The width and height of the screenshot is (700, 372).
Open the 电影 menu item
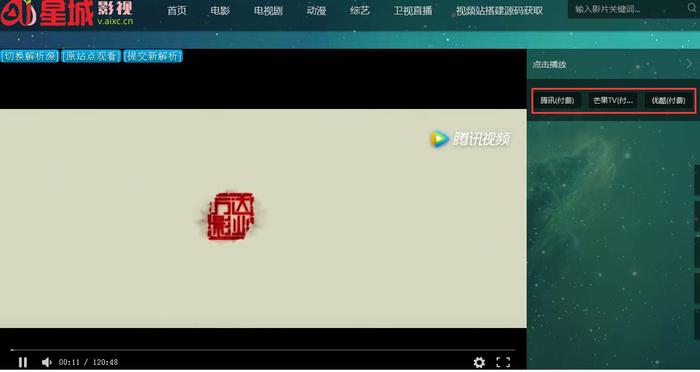[x=220, y=11]
